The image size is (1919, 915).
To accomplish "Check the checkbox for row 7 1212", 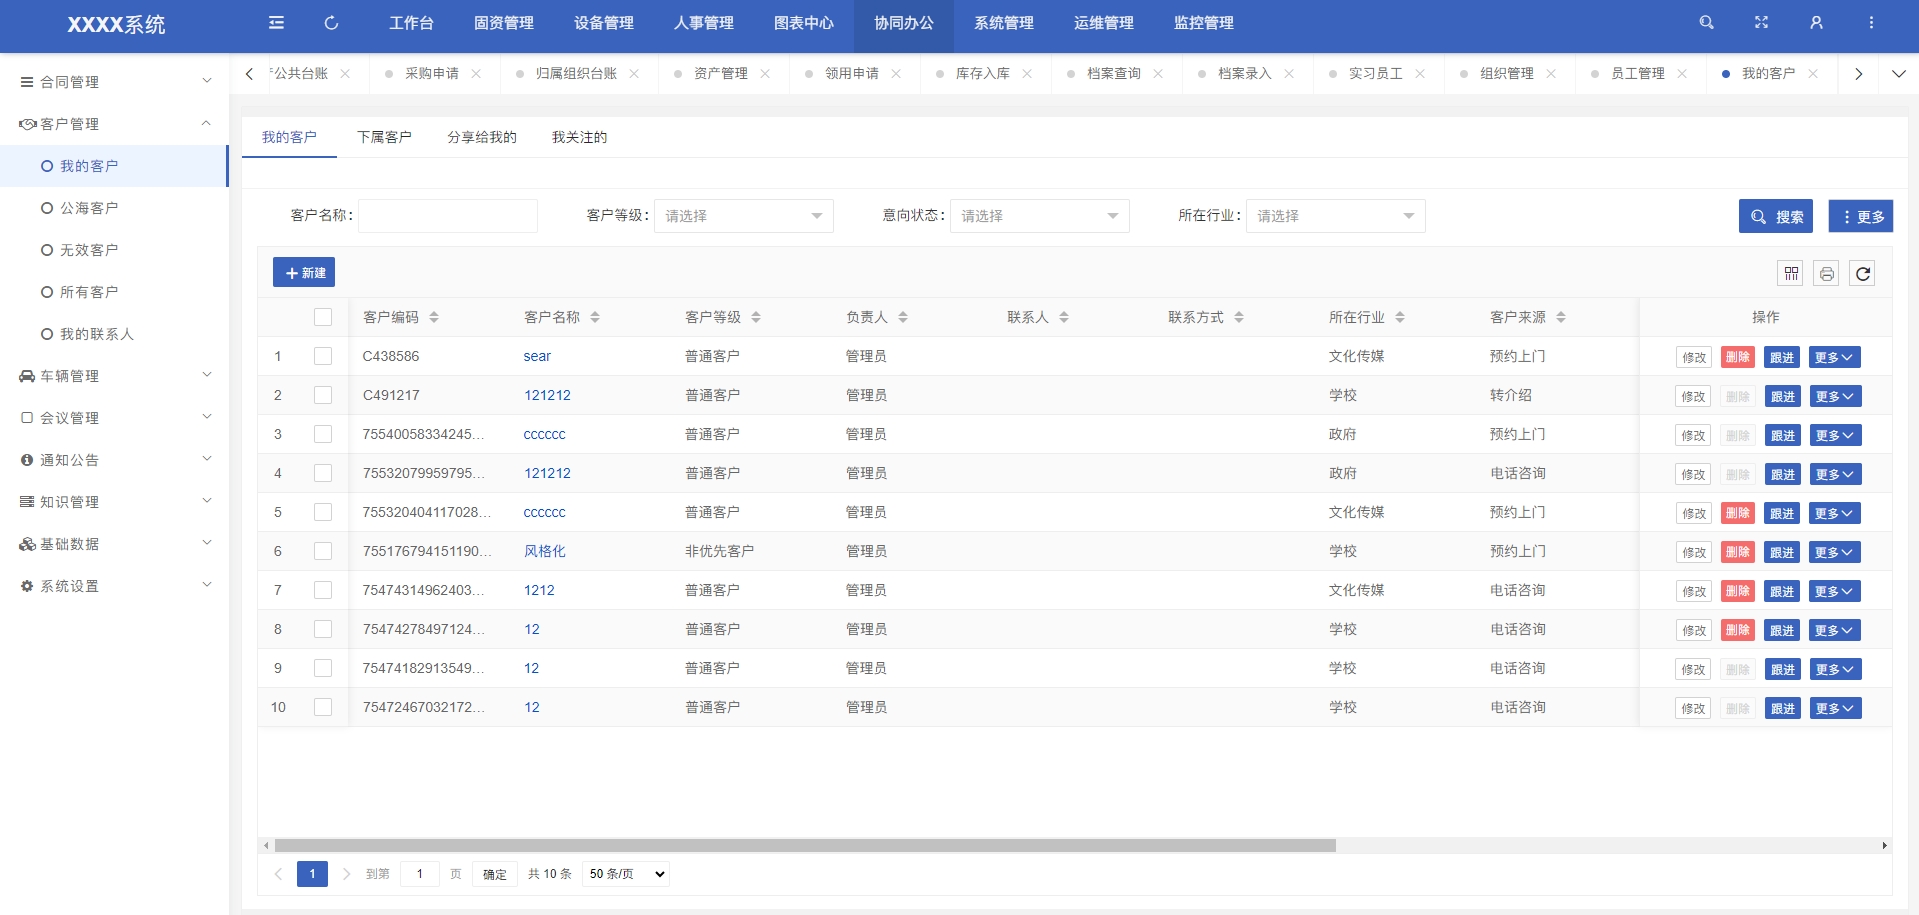I will pos(323,590).
